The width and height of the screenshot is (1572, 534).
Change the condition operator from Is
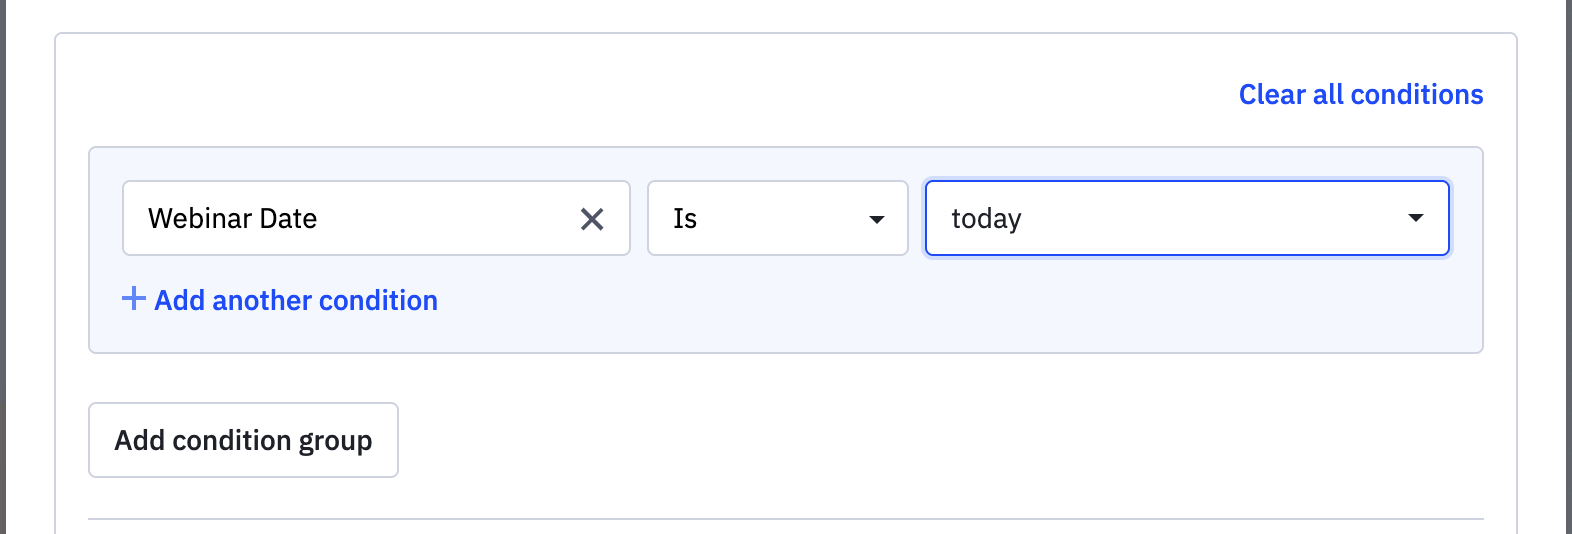[x=777, y=218]
